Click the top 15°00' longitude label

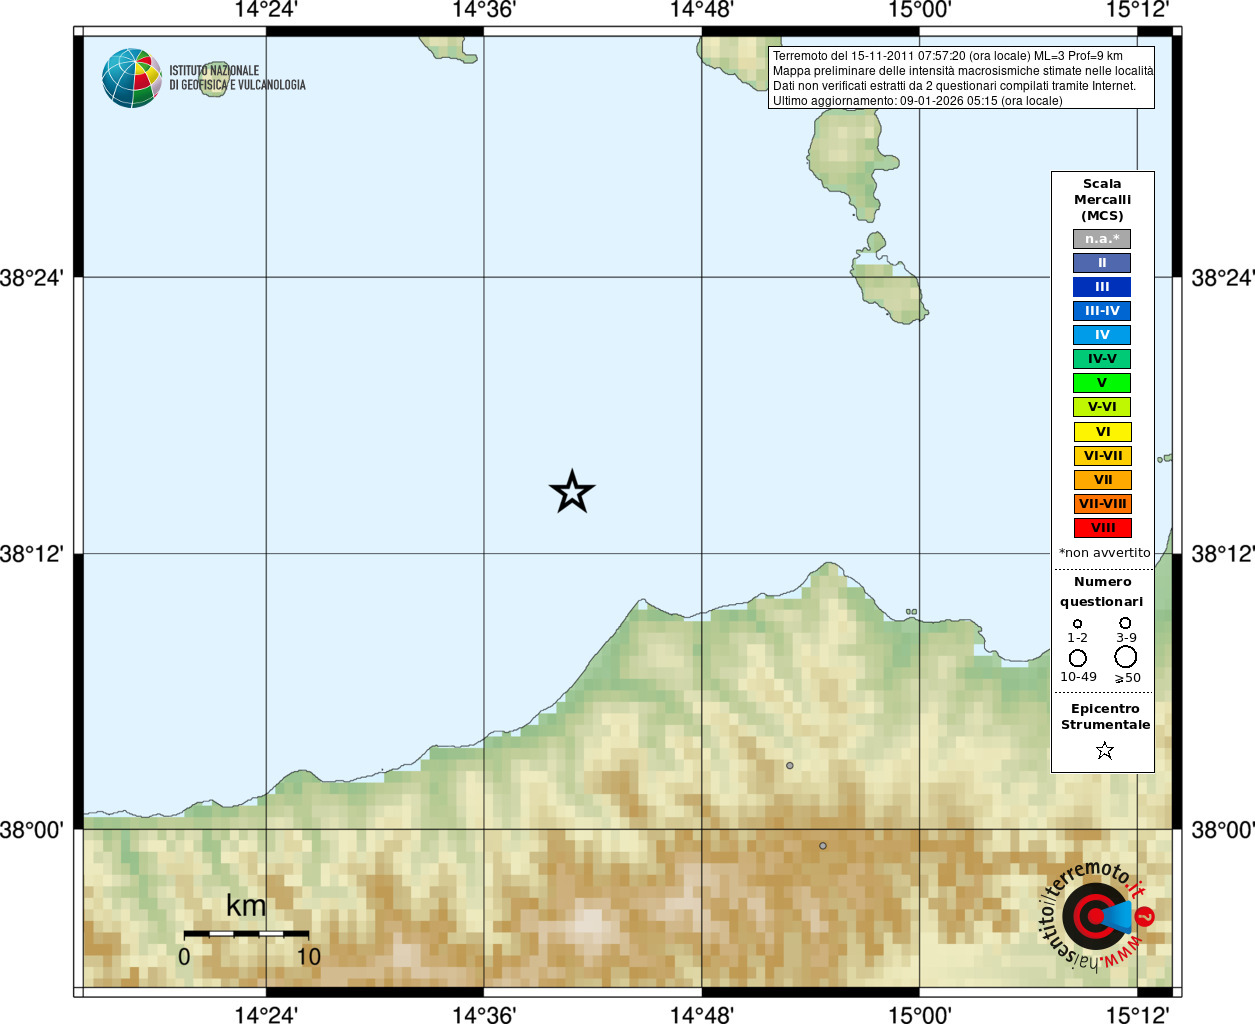pyautogui.click(x=920, y=10)
